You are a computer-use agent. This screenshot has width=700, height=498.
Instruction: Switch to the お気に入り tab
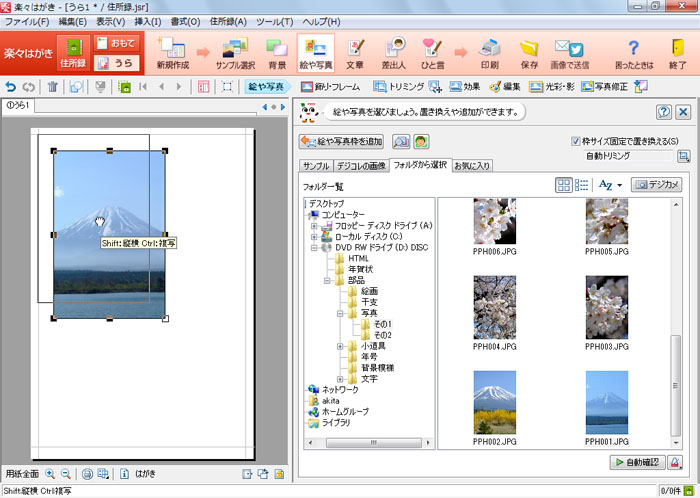coord(473,165)
